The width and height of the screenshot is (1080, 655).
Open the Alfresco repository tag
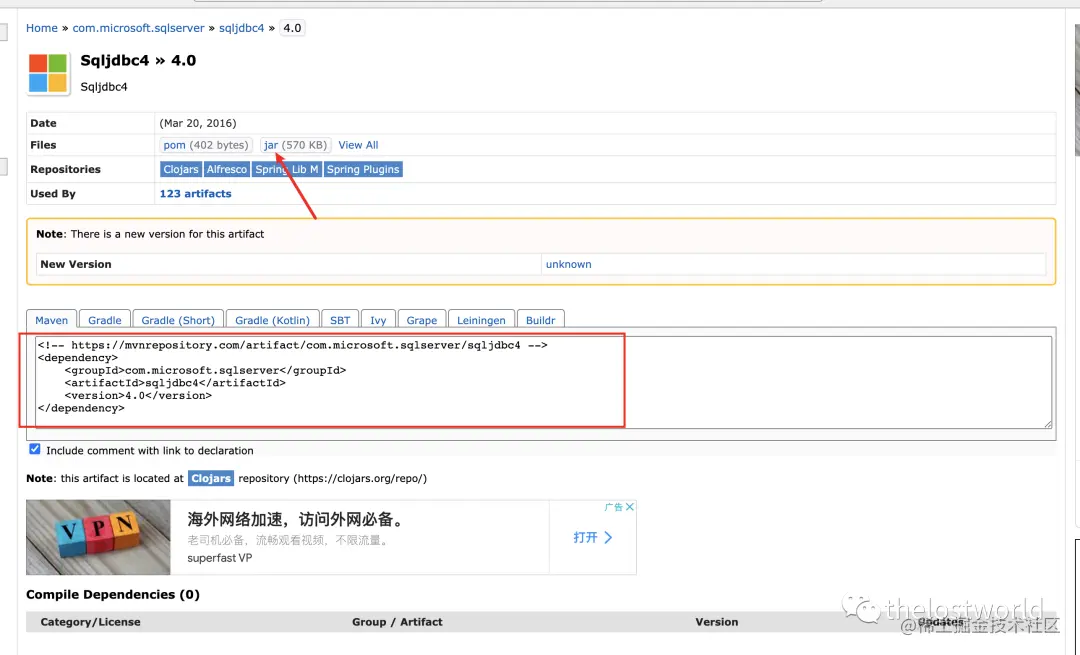227,169
